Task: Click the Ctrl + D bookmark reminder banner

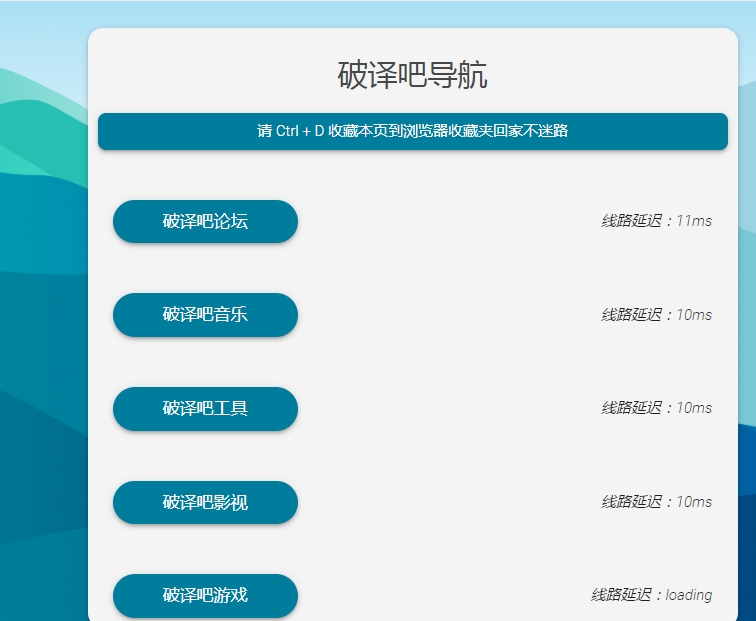Action: 412,131
